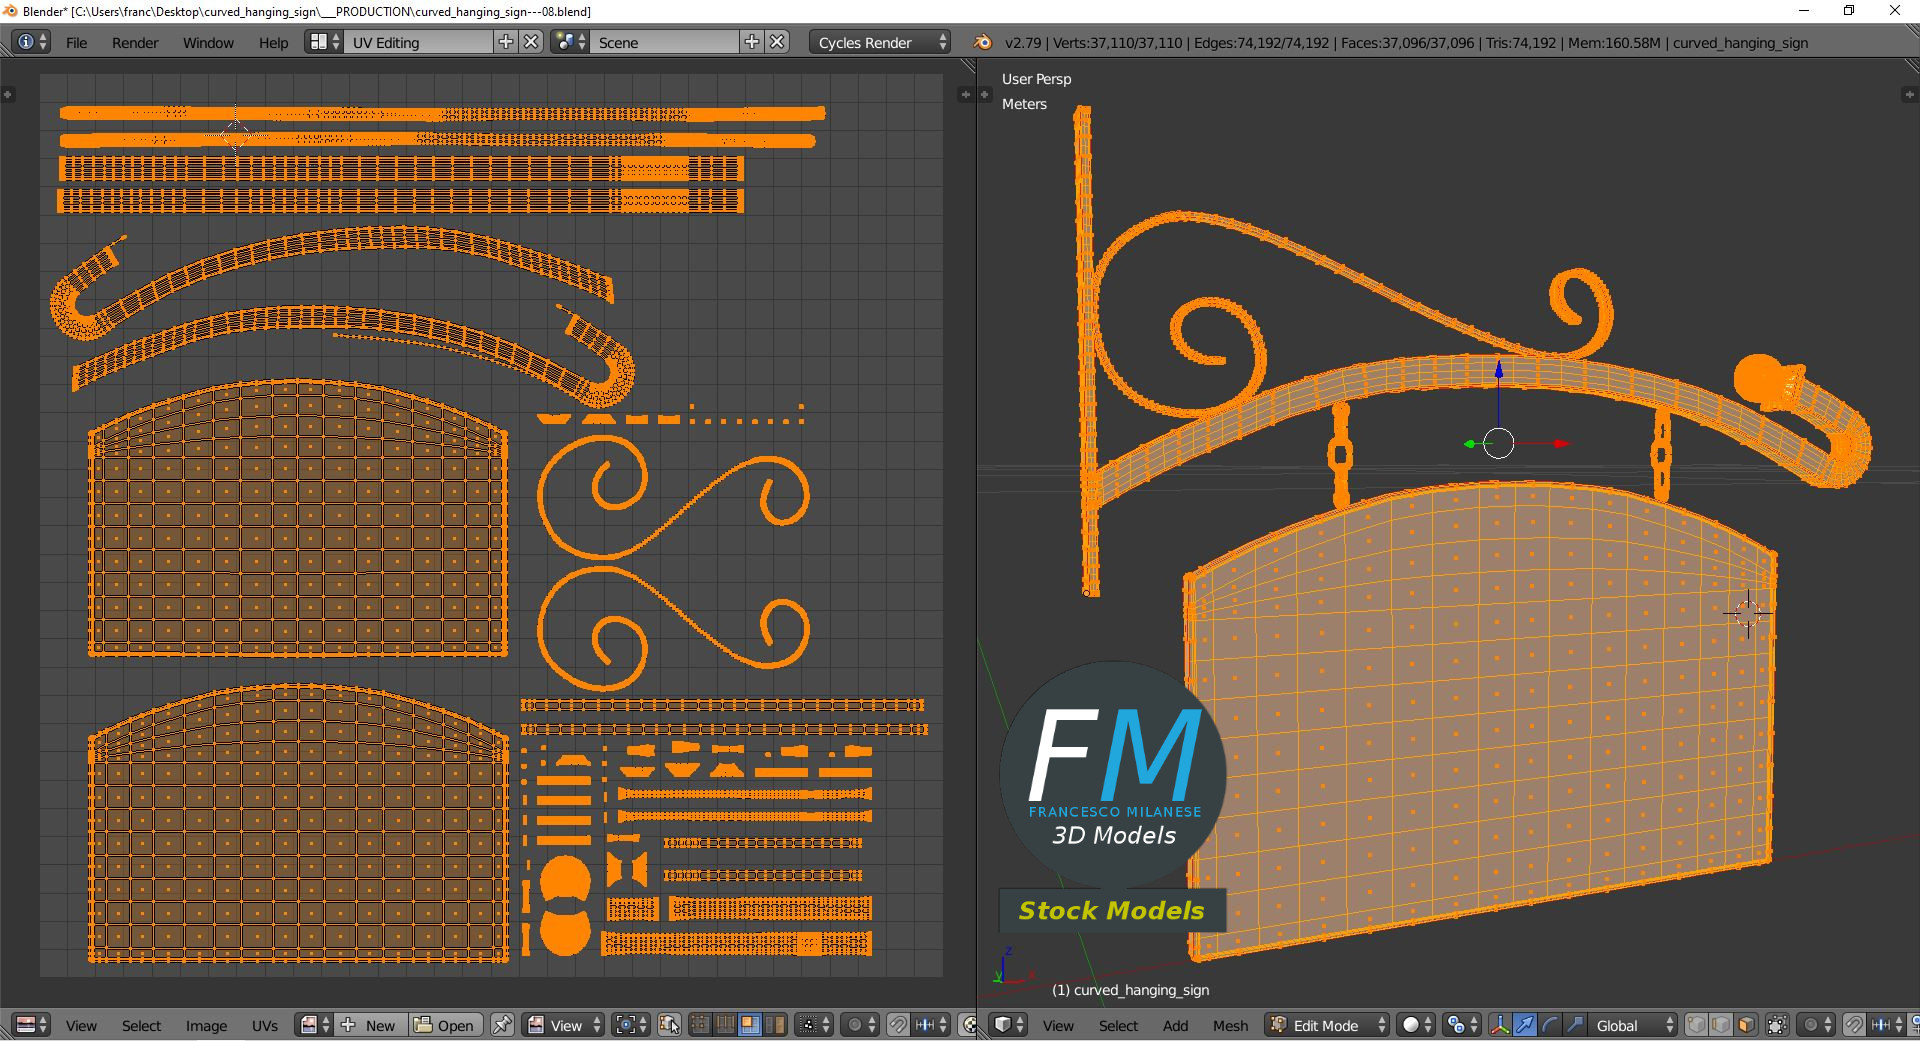Image resolution: width=1920 pixels, height=1041 pixels.
Task: Open the UV editor's right panel expander
Action: (965, 95)
